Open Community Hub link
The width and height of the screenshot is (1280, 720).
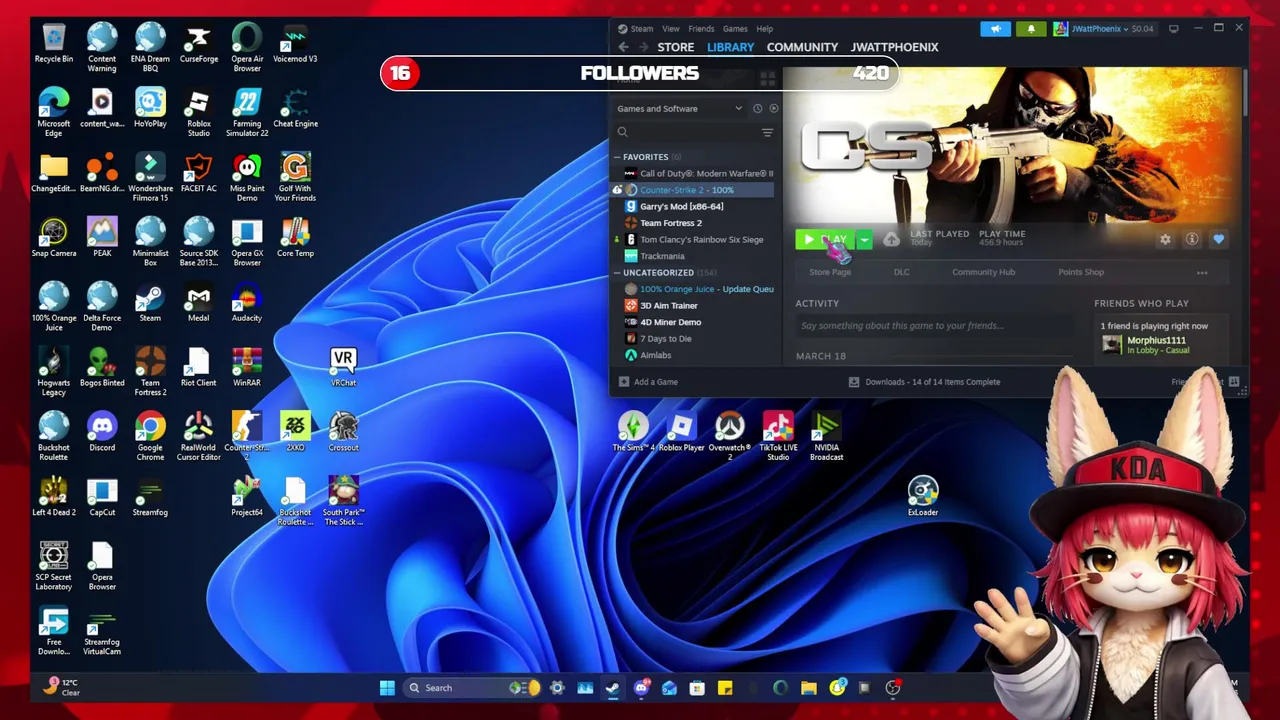[x=983, y=272]
